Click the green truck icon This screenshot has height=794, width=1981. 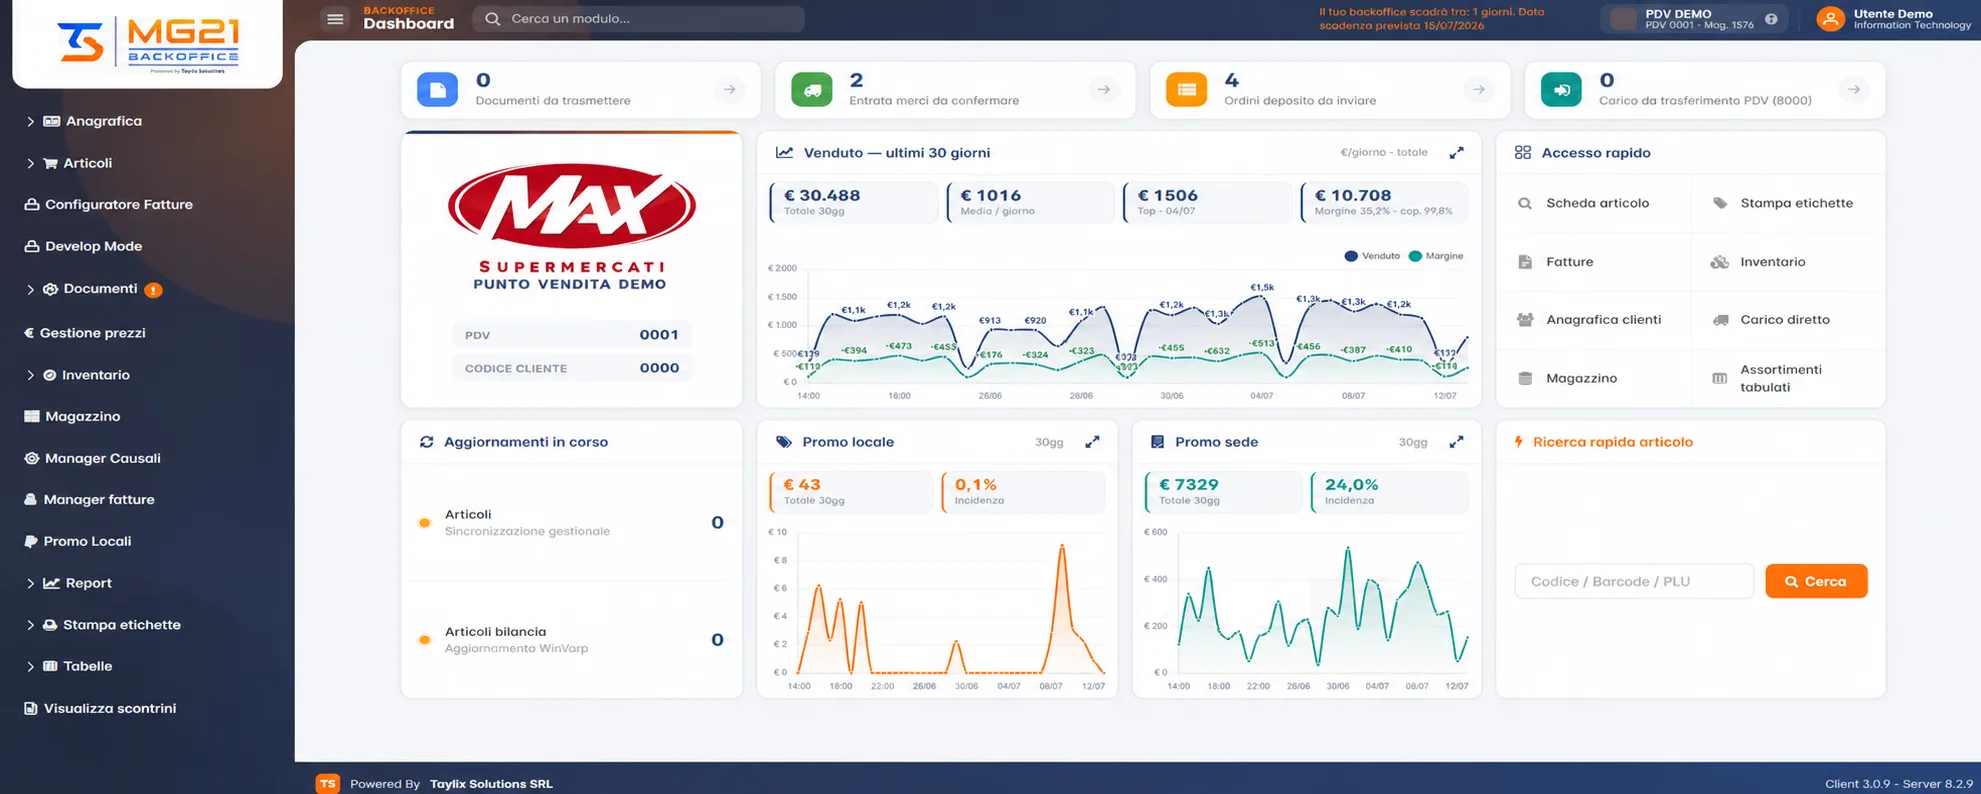812,90
